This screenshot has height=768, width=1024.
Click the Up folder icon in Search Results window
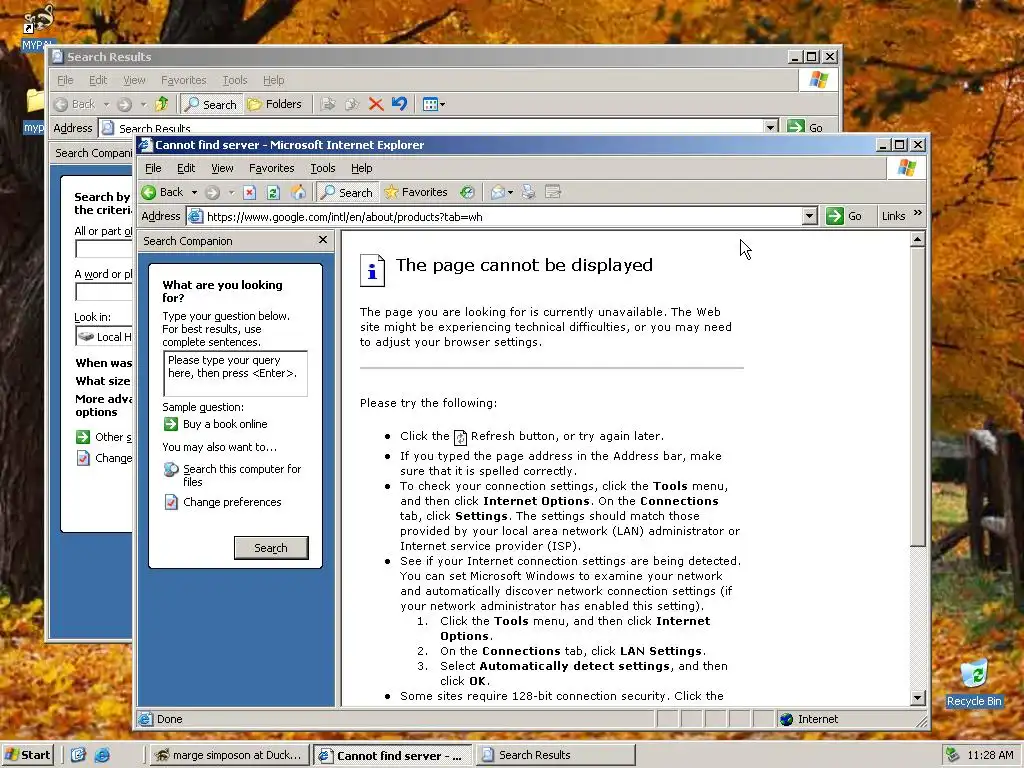161,104
